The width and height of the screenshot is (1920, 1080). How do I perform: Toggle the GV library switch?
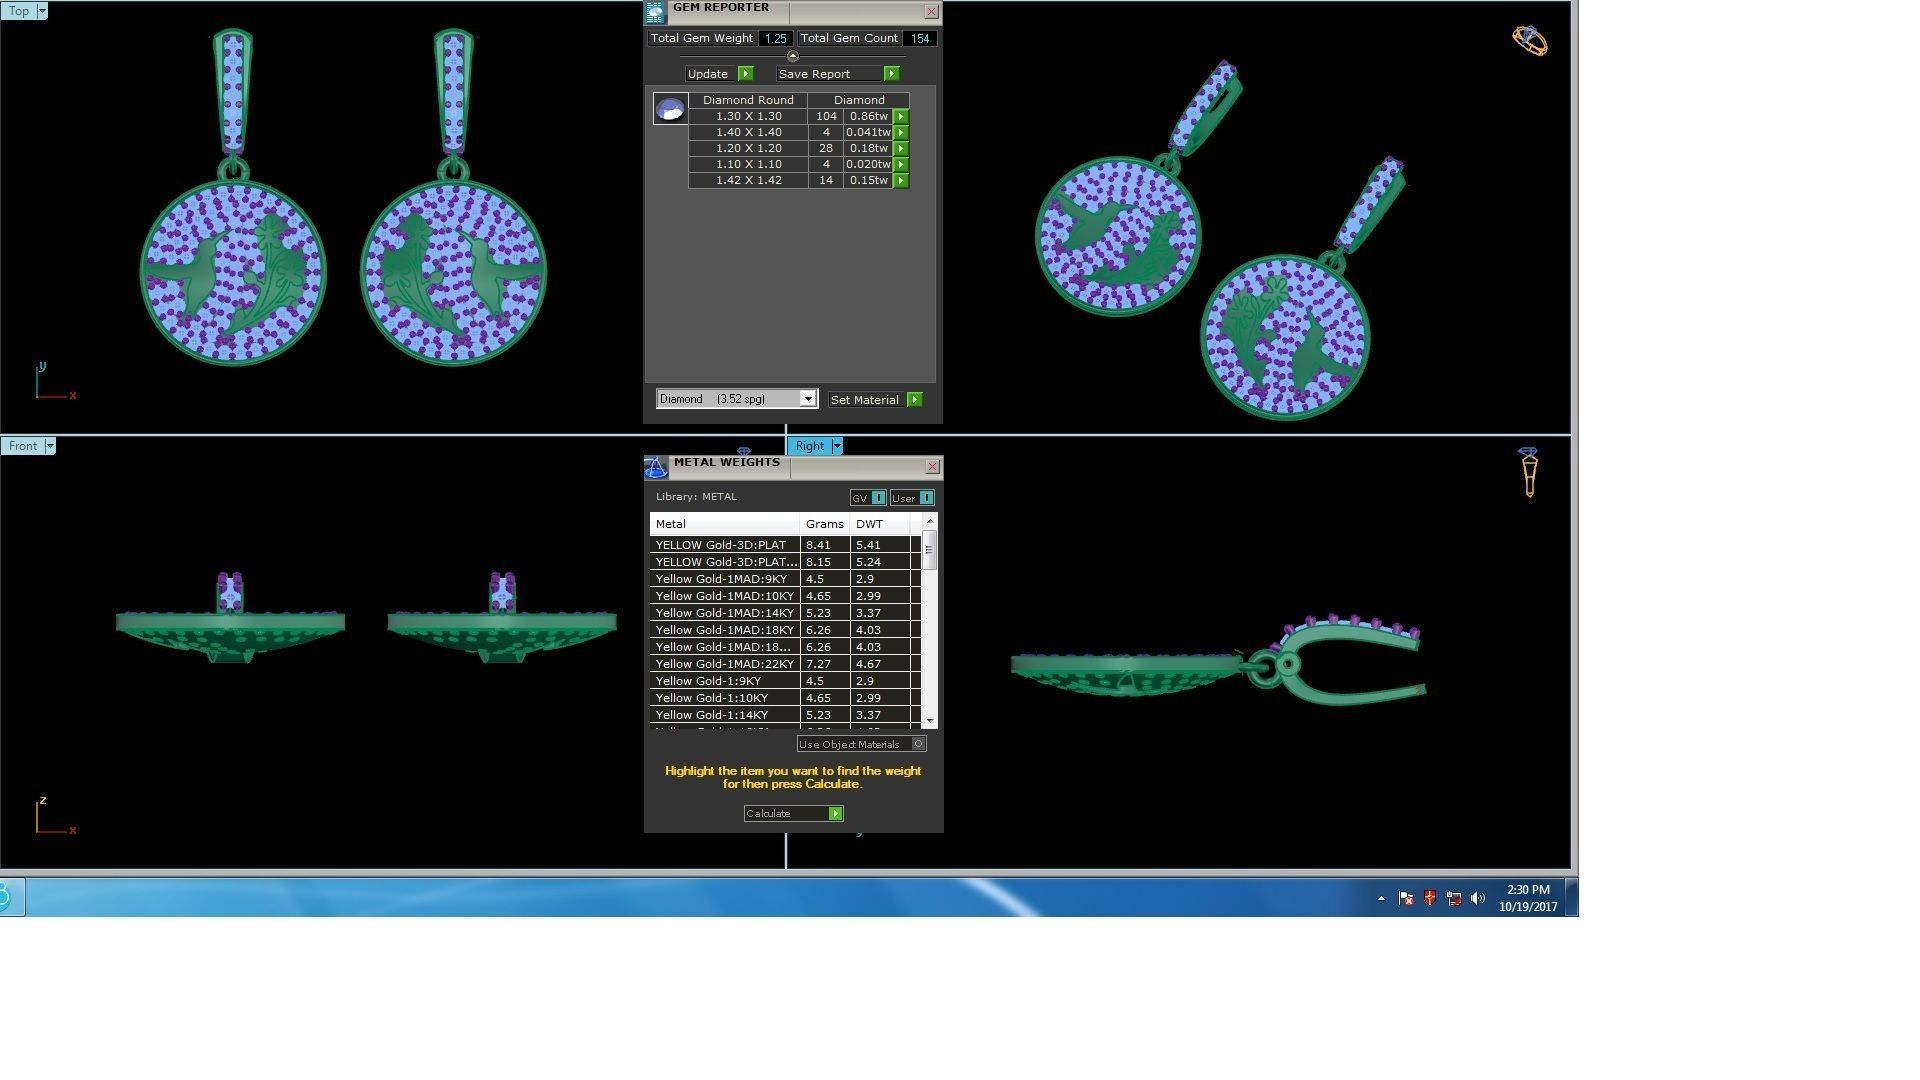(878, 498)
